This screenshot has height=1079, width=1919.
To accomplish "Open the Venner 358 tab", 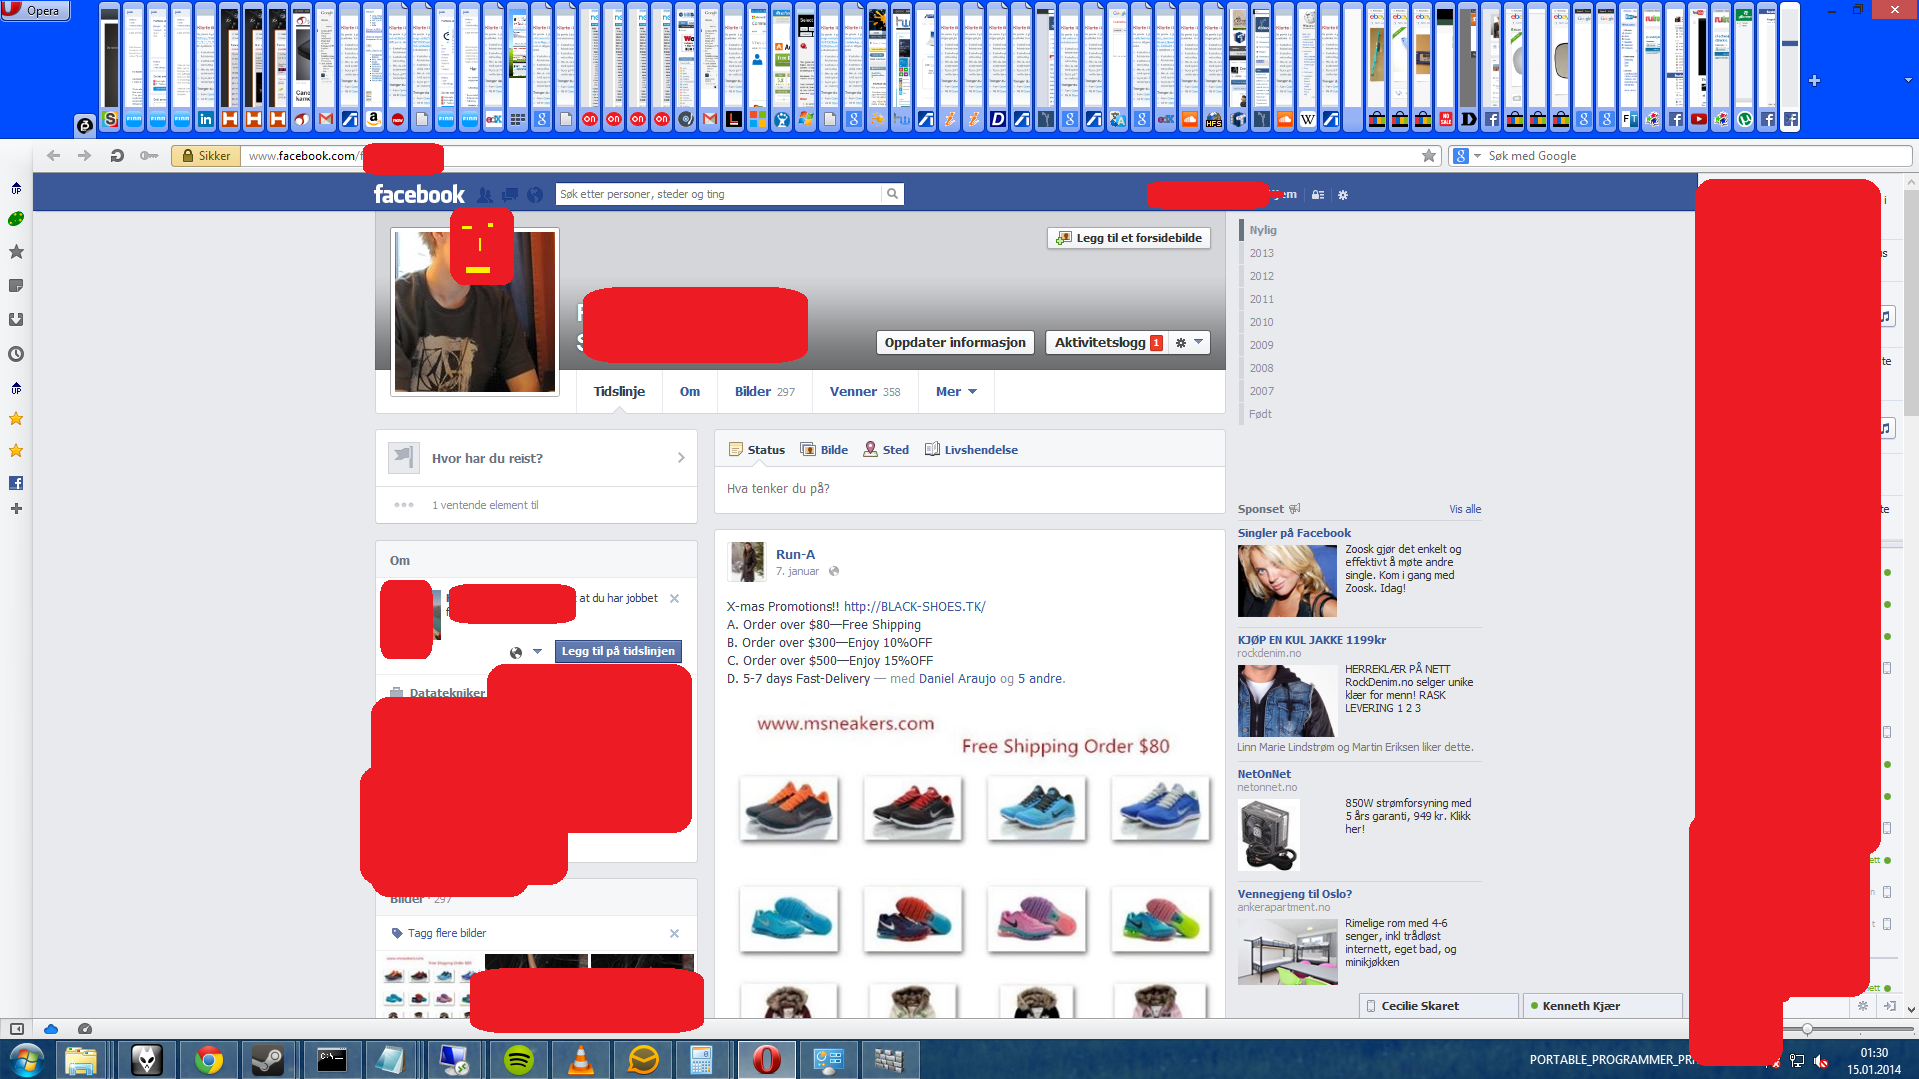I will click(865, 391).
